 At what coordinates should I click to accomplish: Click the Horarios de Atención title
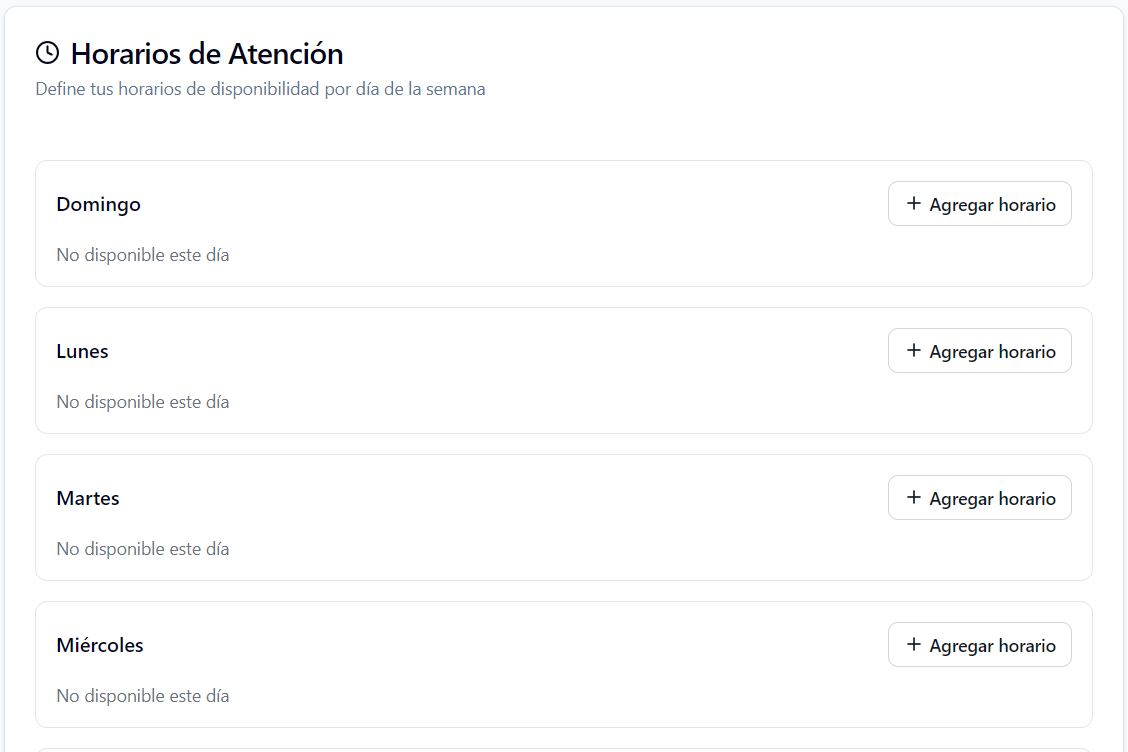click(207, 53)
